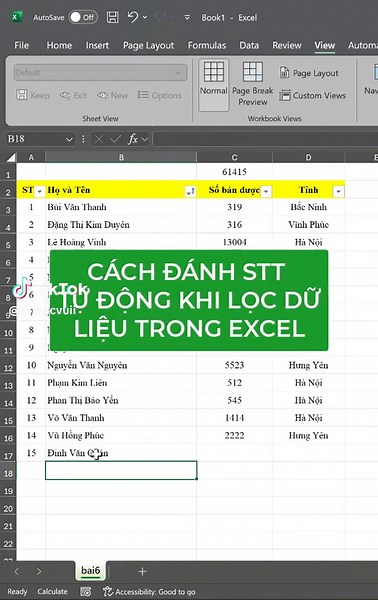Screen dimensions: 378x600
Task: Click the Enter checkmark formula icon
Action: tap(116, 139)
